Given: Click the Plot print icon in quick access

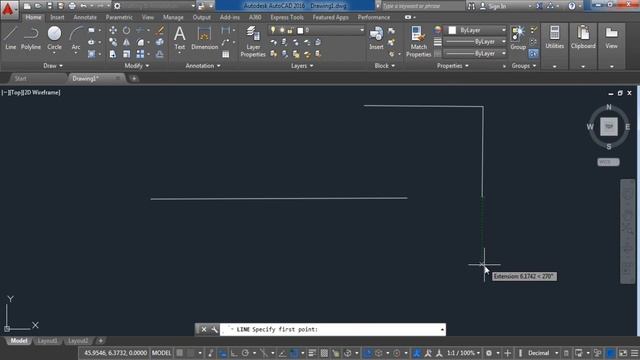Looking at the screenshot, I should click(x=72, y=6).
